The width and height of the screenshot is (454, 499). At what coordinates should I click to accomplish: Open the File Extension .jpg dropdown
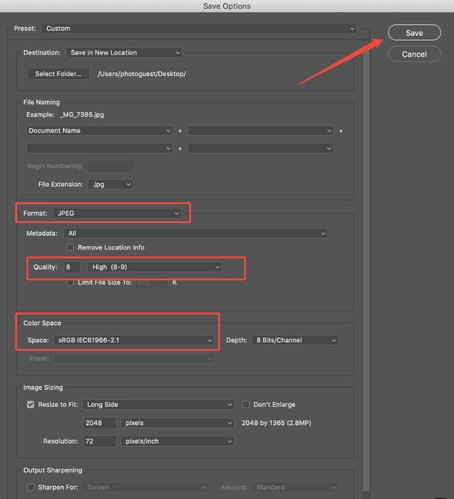coord(110,184)
